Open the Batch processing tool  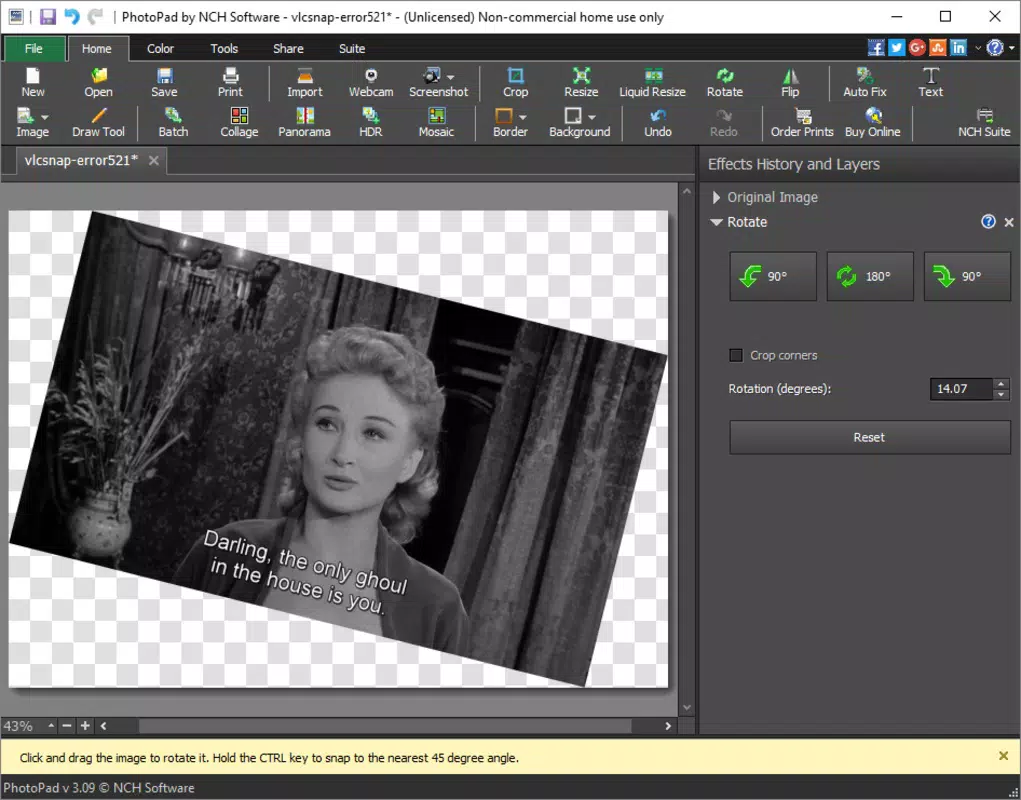tap(173, 122)
